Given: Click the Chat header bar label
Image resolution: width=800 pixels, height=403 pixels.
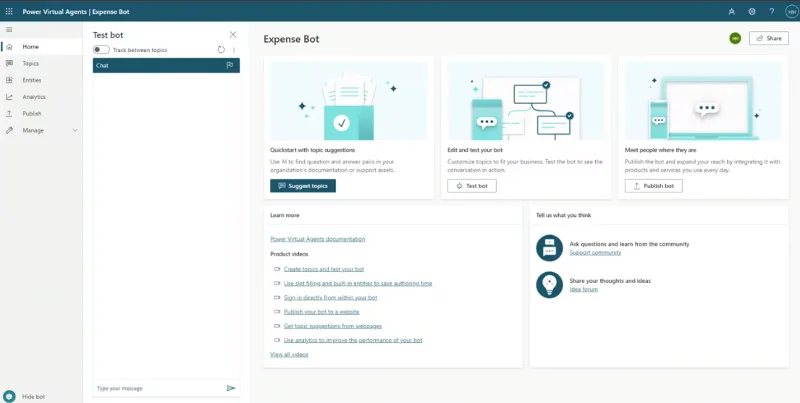Looking at the screenshot, I should 102,65.
